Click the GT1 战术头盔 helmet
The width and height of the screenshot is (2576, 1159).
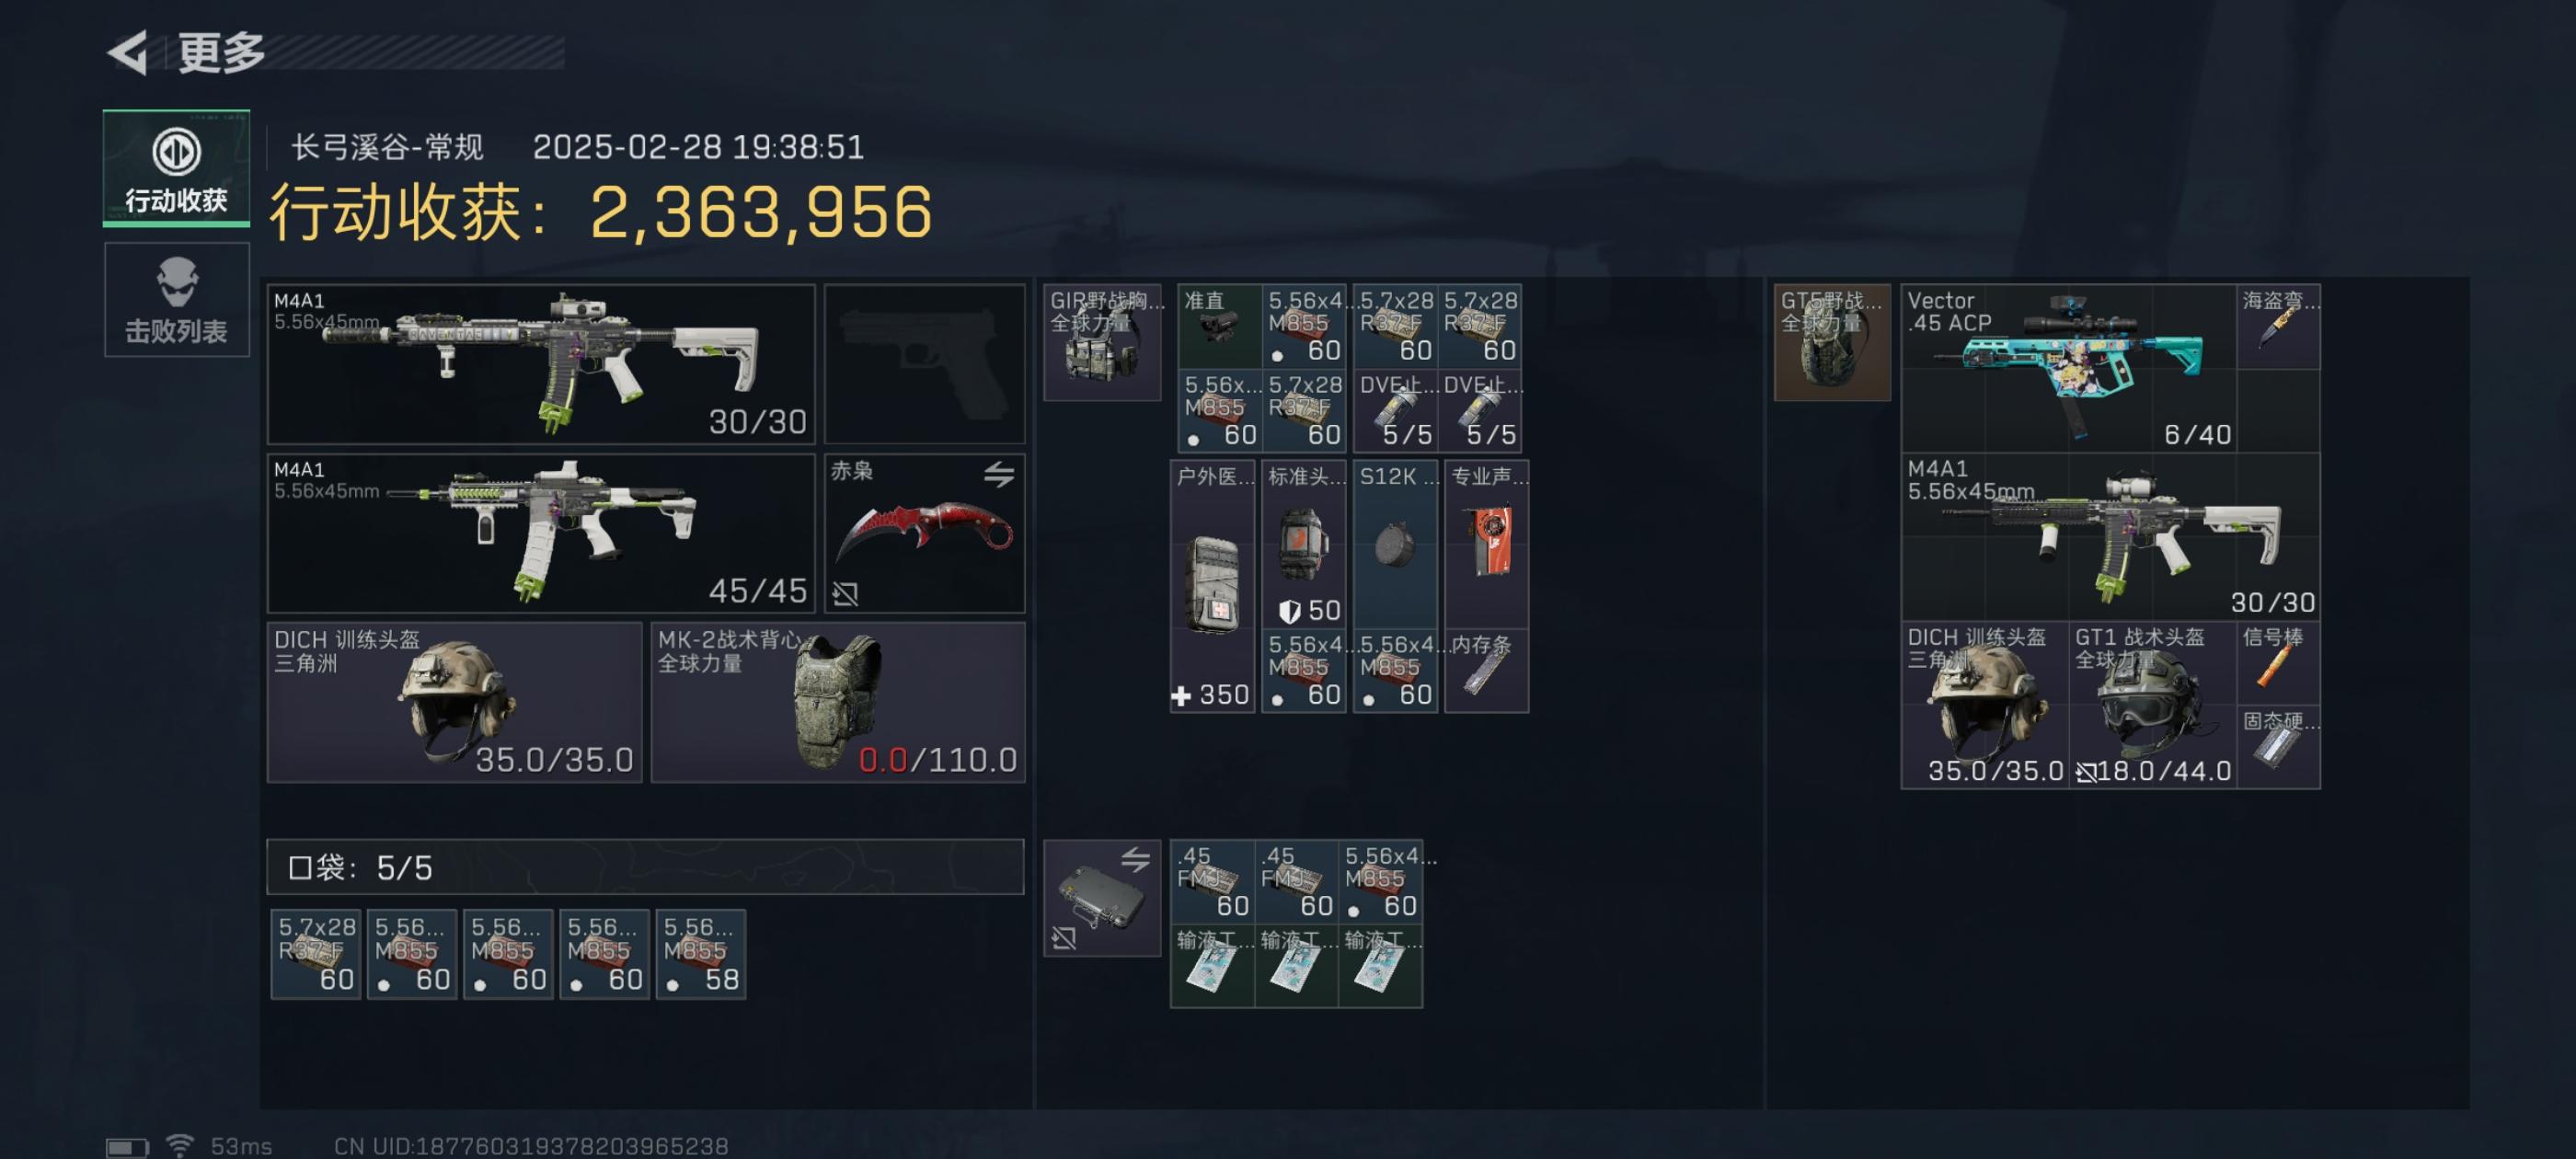(2152, 705)
